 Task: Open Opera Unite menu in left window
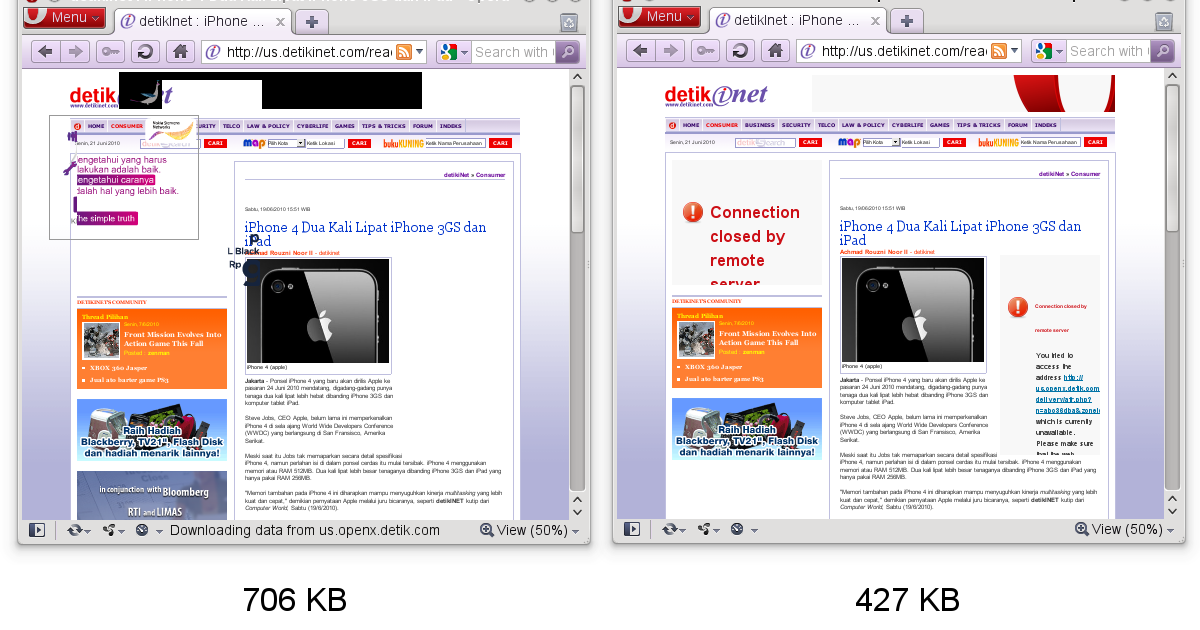coord(113,530)
